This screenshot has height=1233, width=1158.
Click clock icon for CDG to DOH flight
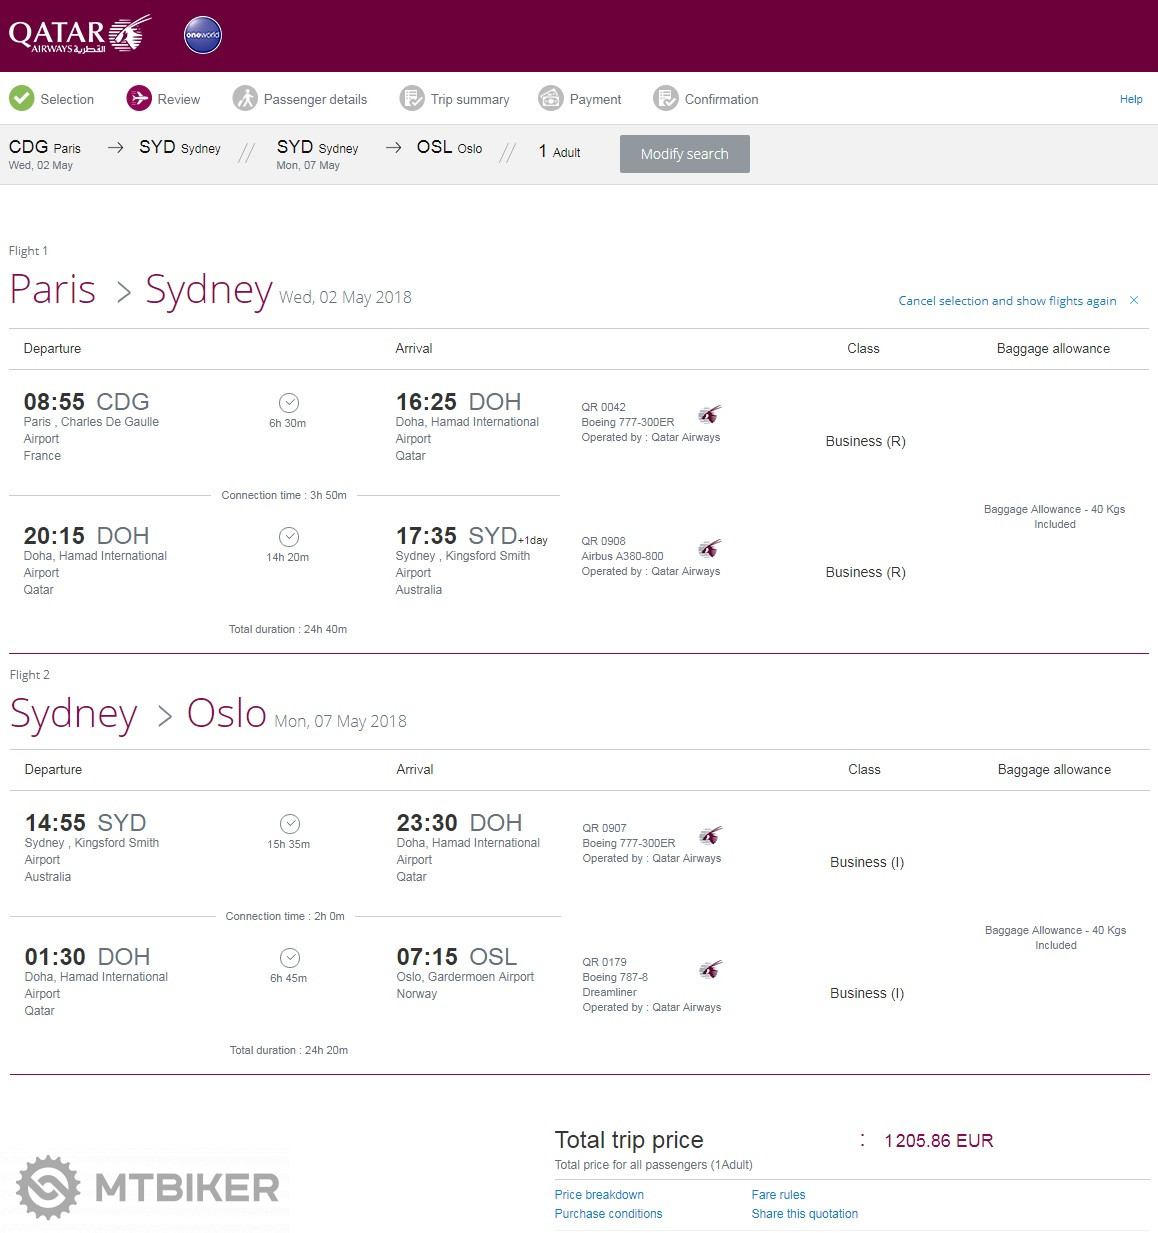click(x=289, y=403)
